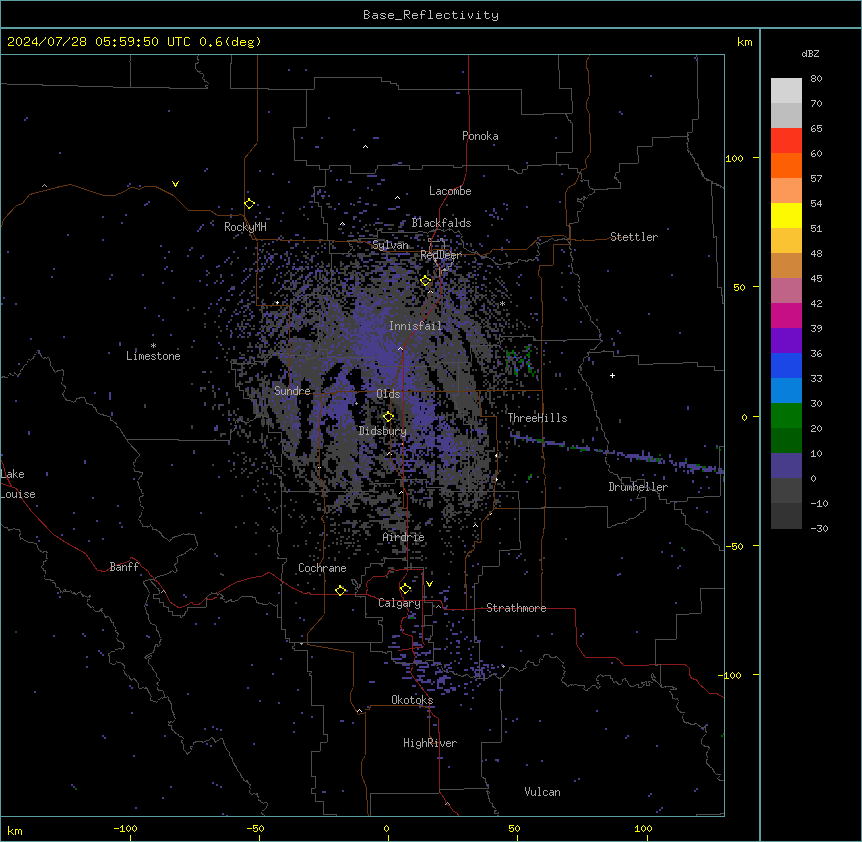Click the Banff label
The image size is (862, 842).
[x=124, y=567]
